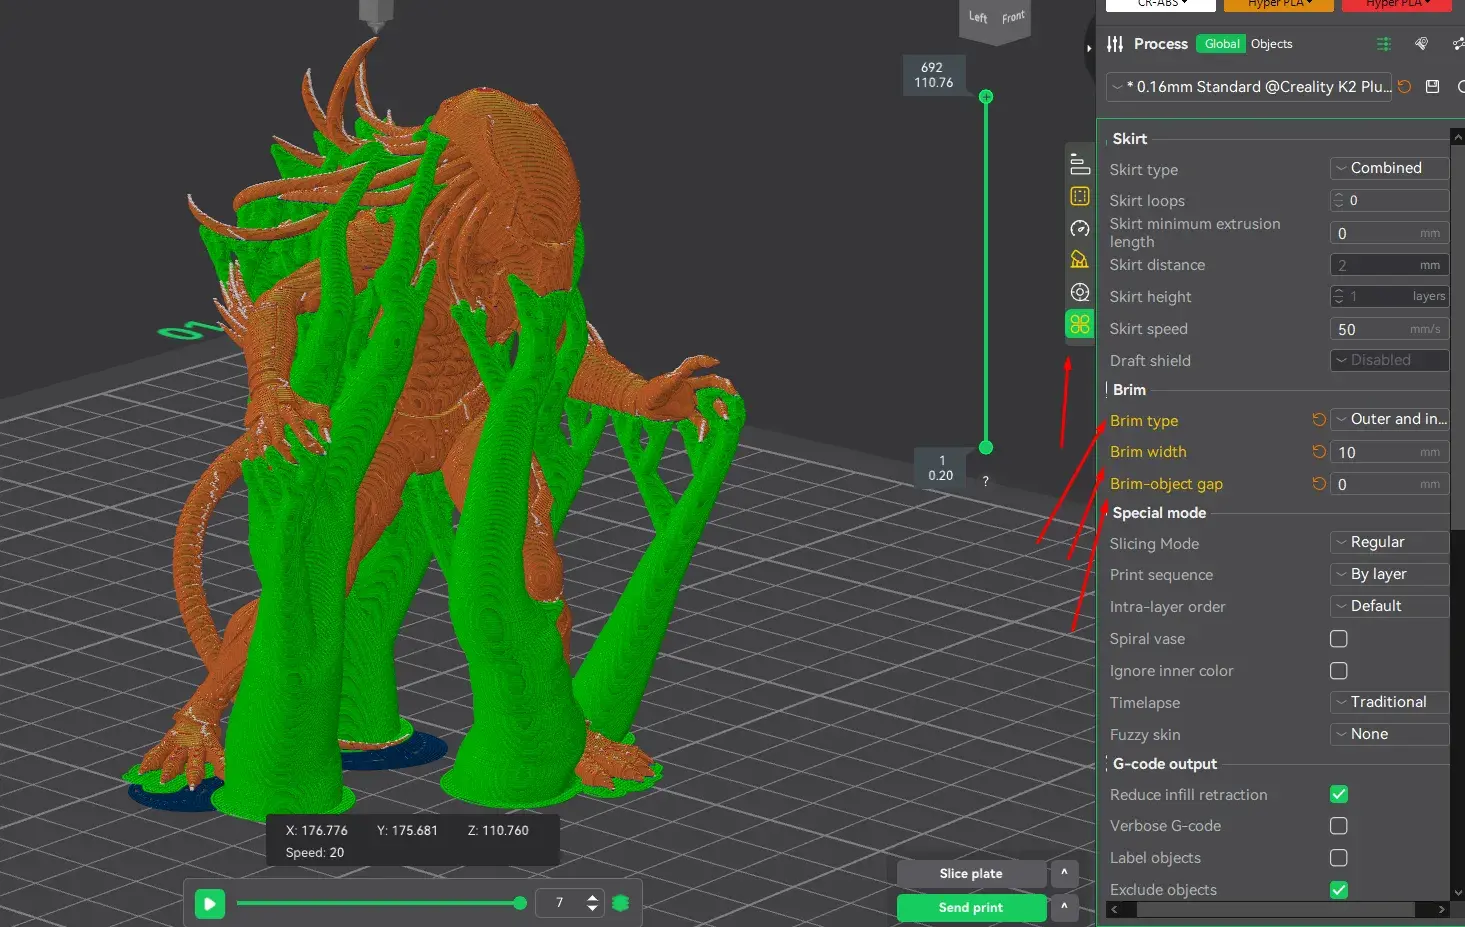Click the Slice plate button

click(x=970, y=874)
